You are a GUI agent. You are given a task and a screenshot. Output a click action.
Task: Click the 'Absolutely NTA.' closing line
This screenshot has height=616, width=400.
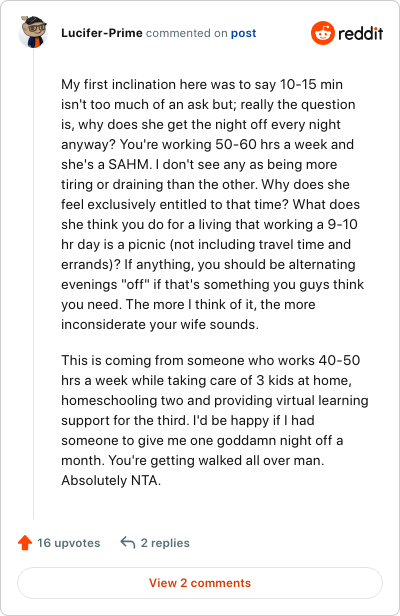[111, 480]
